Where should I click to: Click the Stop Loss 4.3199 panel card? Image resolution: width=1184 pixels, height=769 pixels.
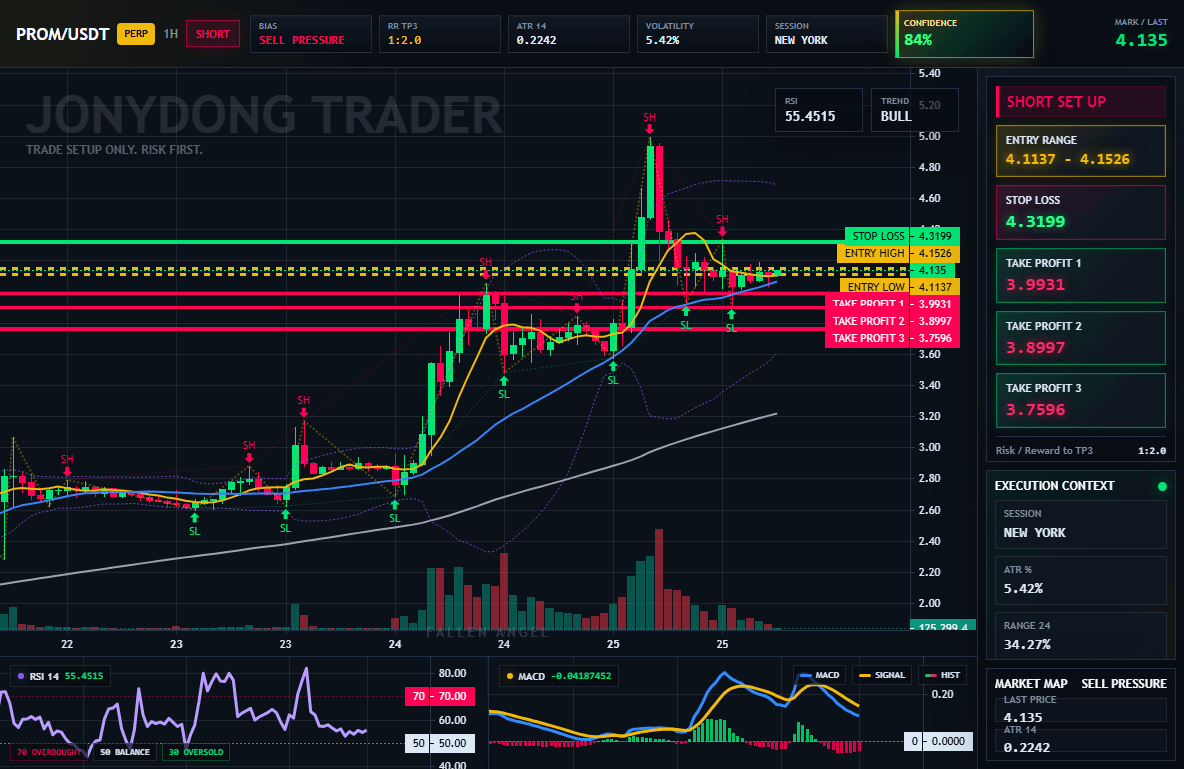(x=1081, y=212)
